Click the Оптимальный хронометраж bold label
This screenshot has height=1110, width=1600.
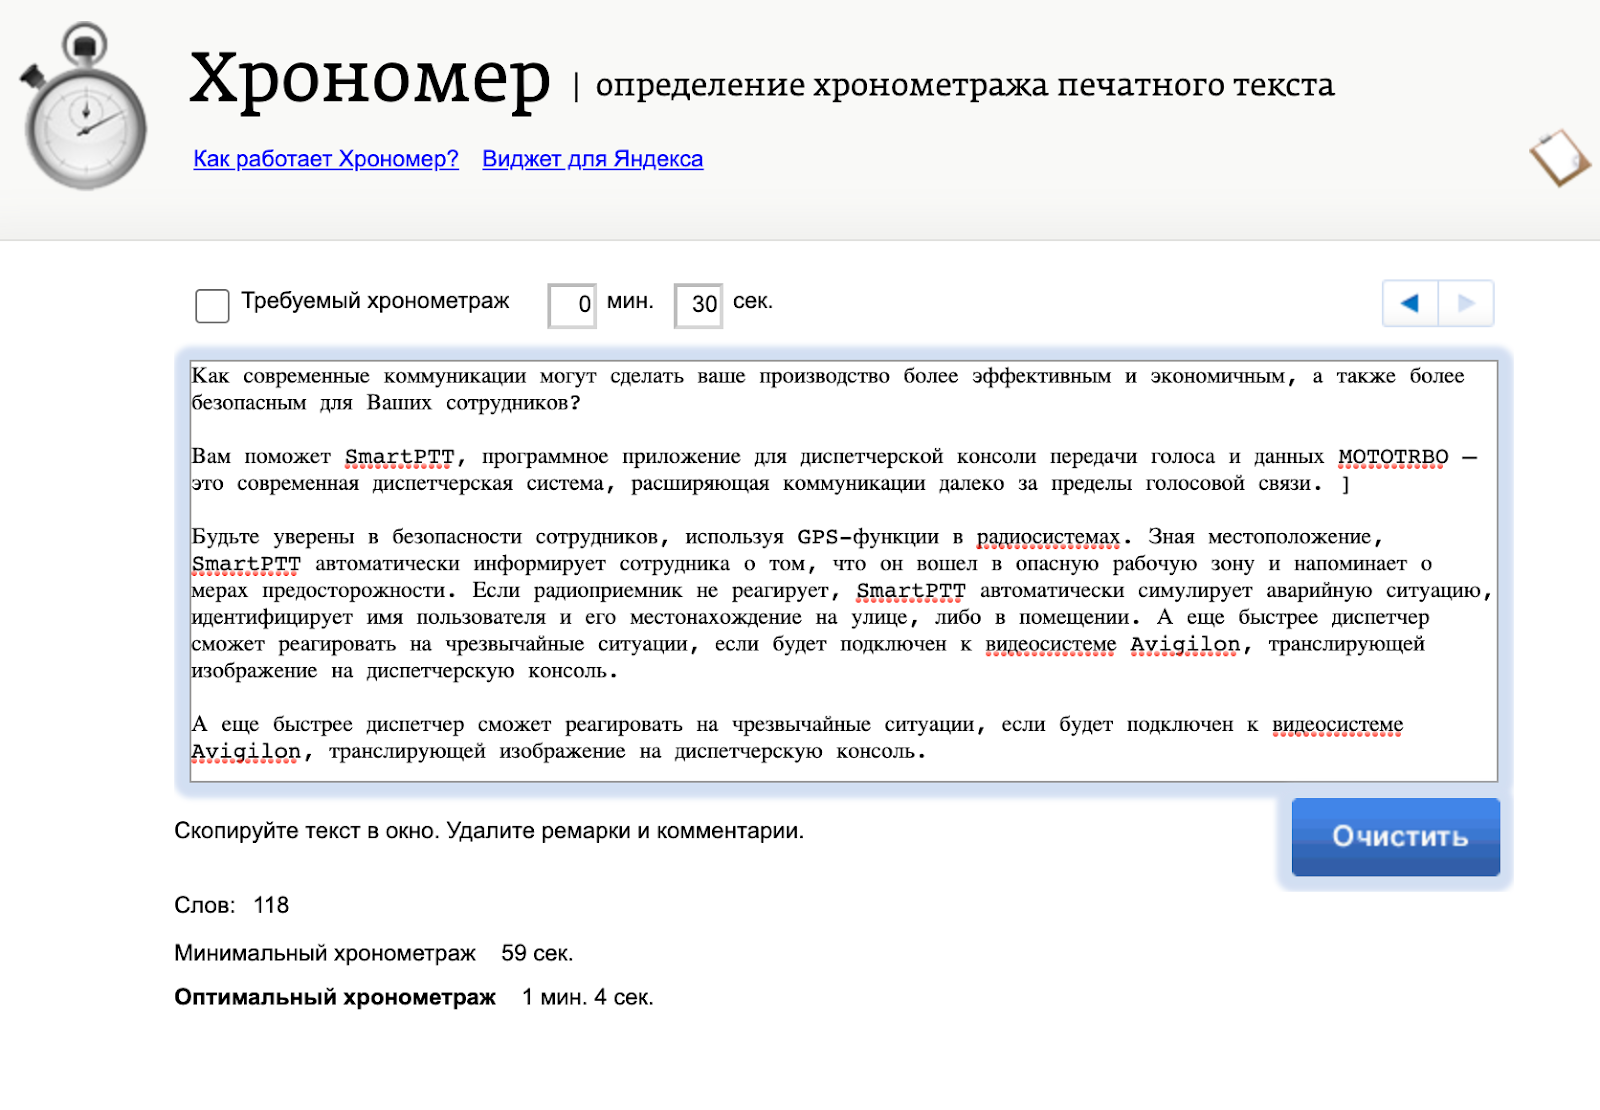pyautogui.click(x=335, y=997)
